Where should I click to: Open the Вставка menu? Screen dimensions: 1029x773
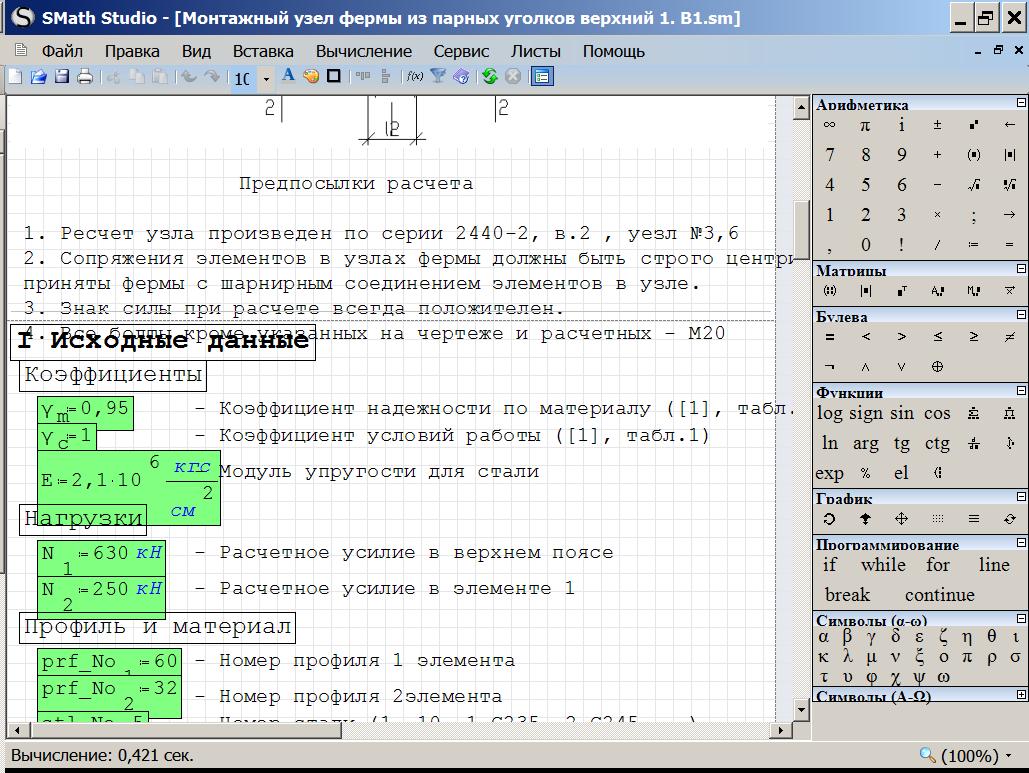pyautogui.click(x=263, y=51)
